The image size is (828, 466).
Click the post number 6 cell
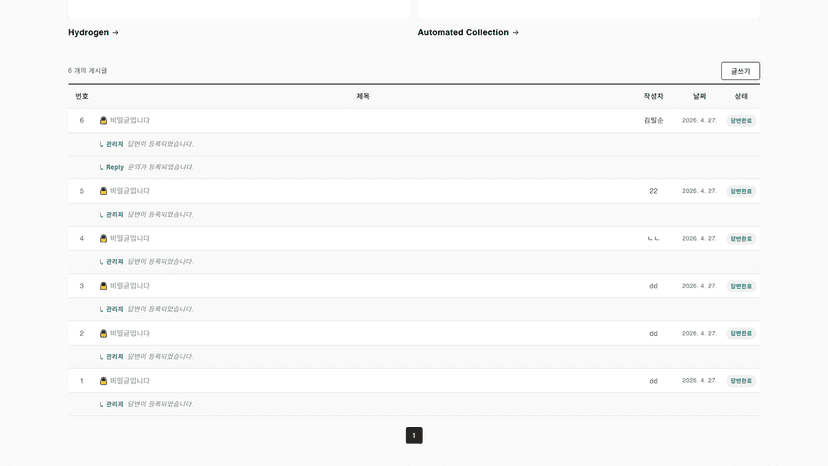point(82,120)
